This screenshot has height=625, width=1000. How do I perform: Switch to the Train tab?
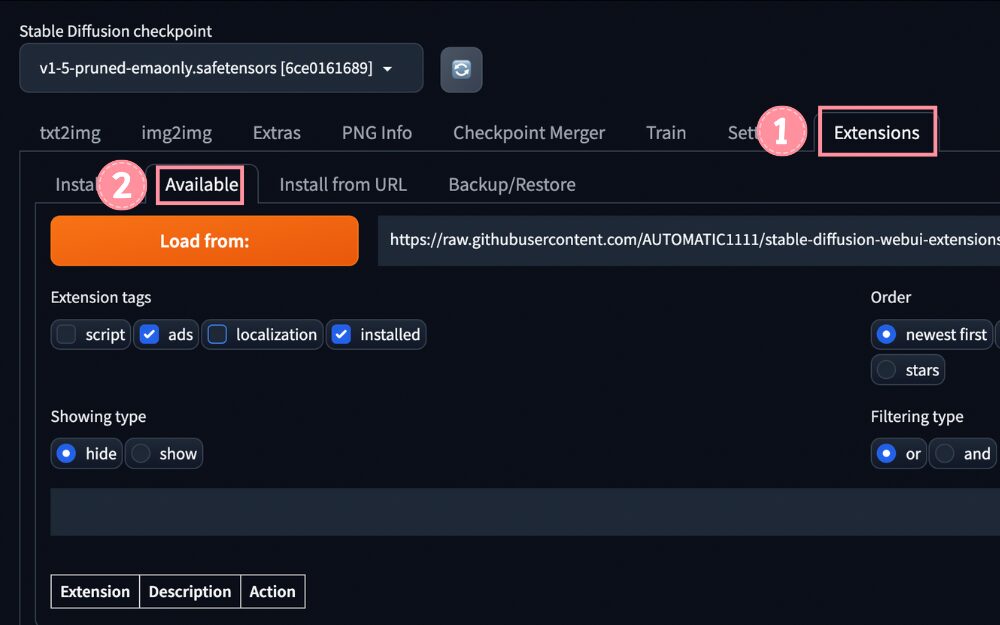pos(666,133)
